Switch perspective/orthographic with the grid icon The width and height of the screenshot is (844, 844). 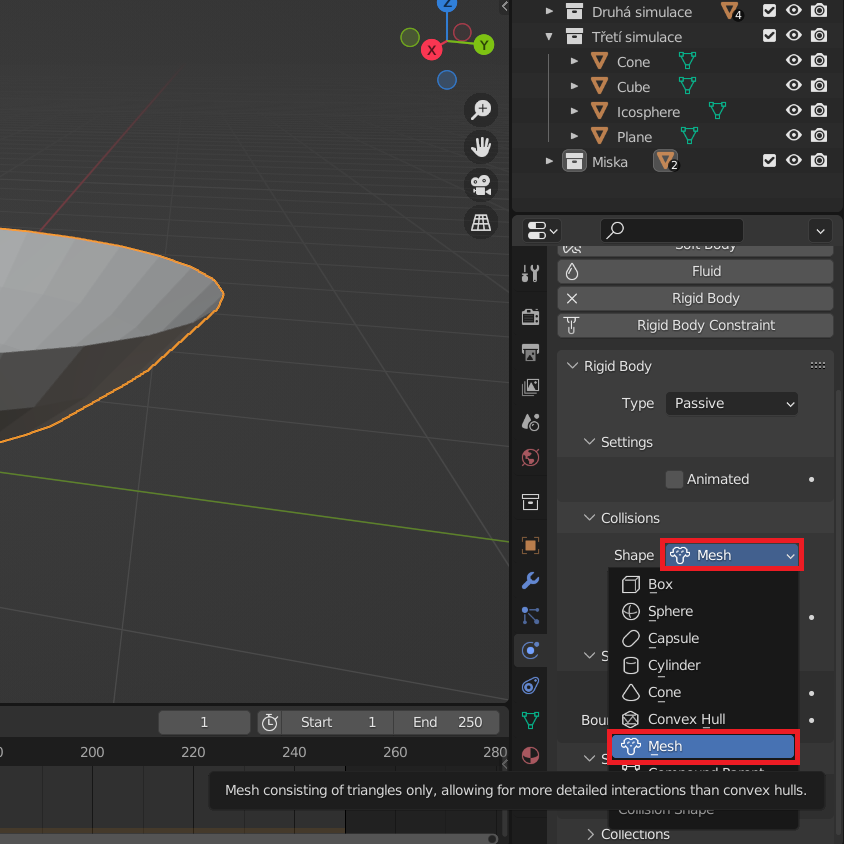482,221
